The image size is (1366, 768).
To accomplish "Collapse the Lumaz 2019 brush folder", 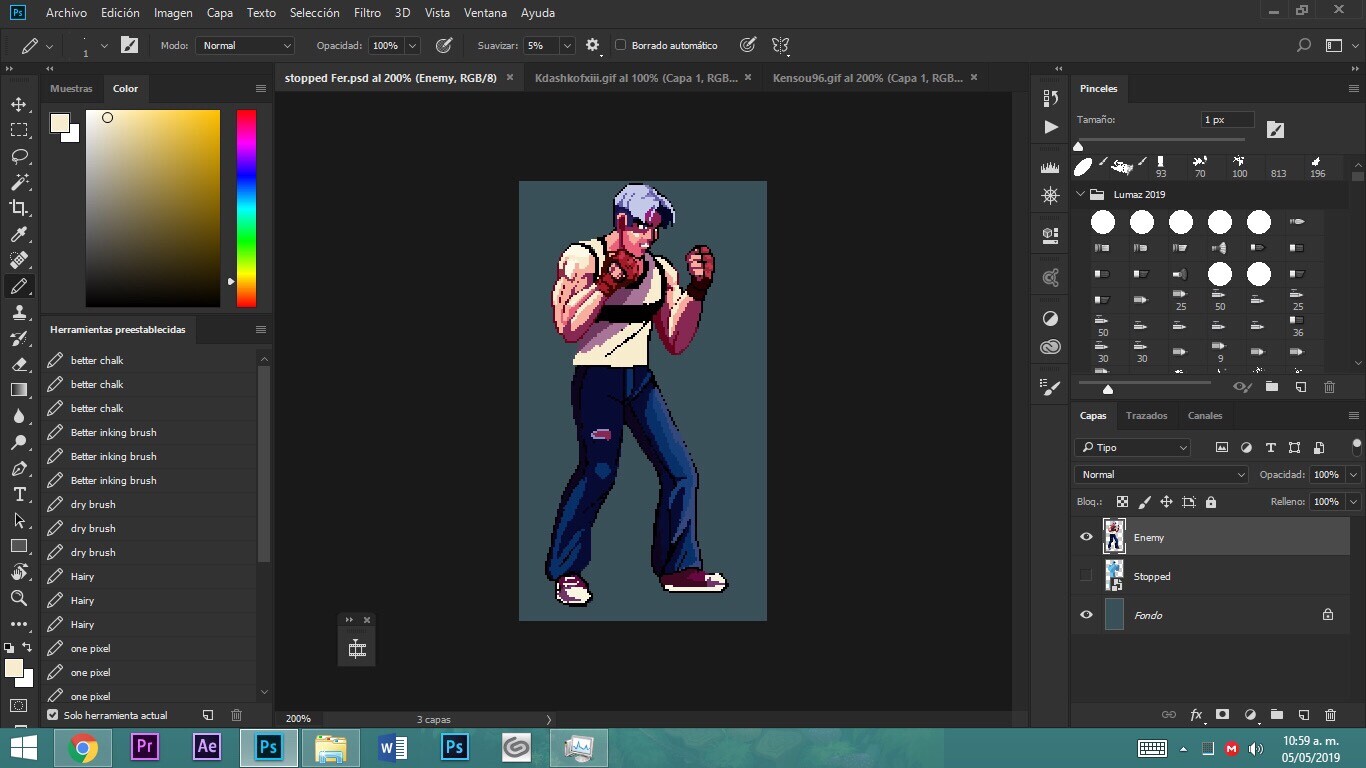I will [1080, 194].
